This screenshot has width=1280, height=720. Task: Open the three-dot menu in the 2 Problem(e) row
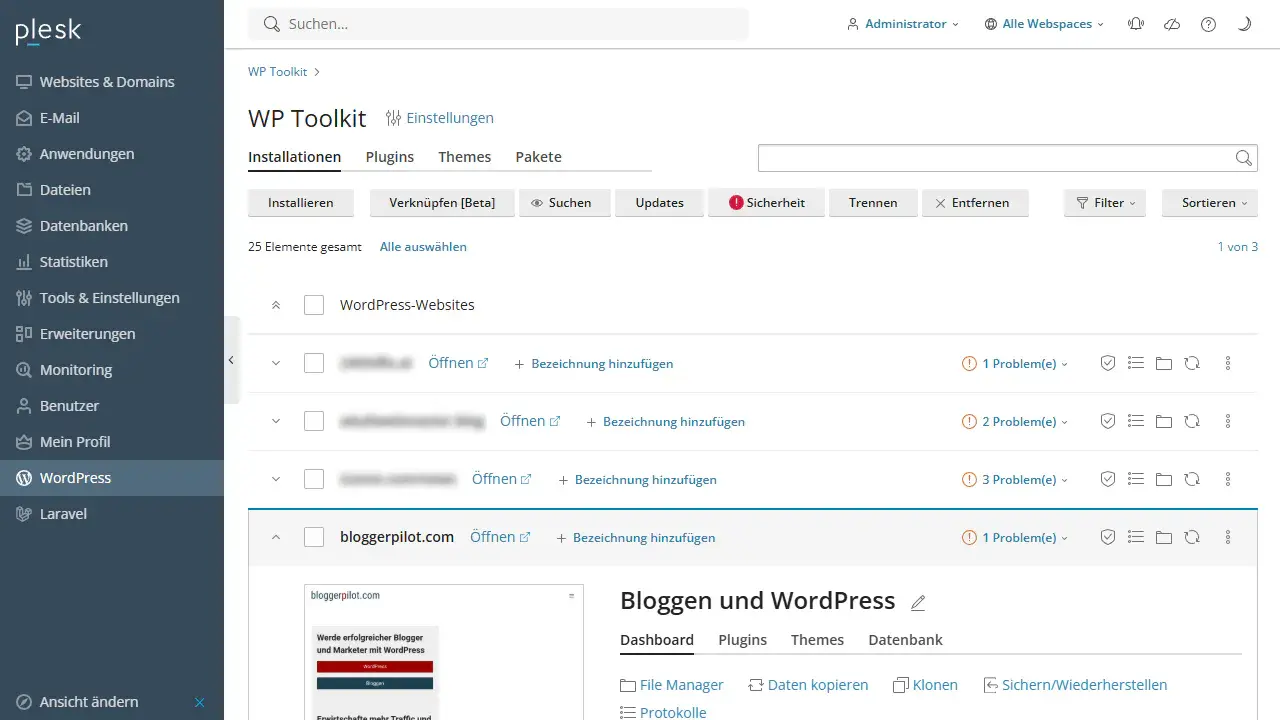coord(1228,422)
